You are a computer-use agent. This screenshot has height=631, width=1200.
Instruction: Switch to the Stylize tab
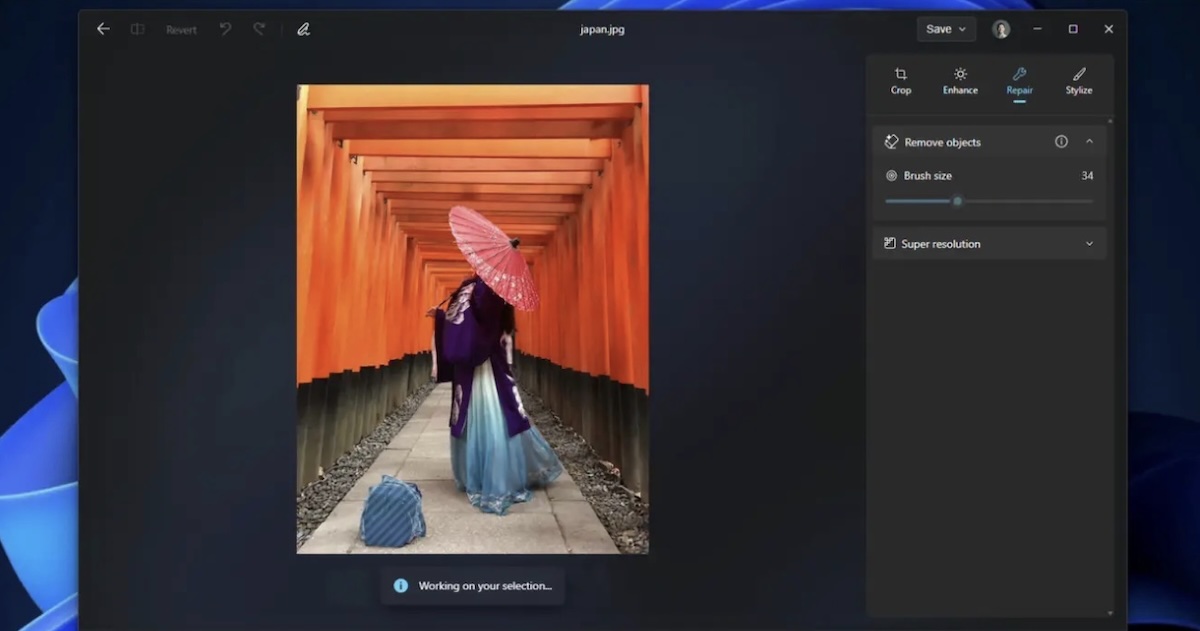(1079, 81)
